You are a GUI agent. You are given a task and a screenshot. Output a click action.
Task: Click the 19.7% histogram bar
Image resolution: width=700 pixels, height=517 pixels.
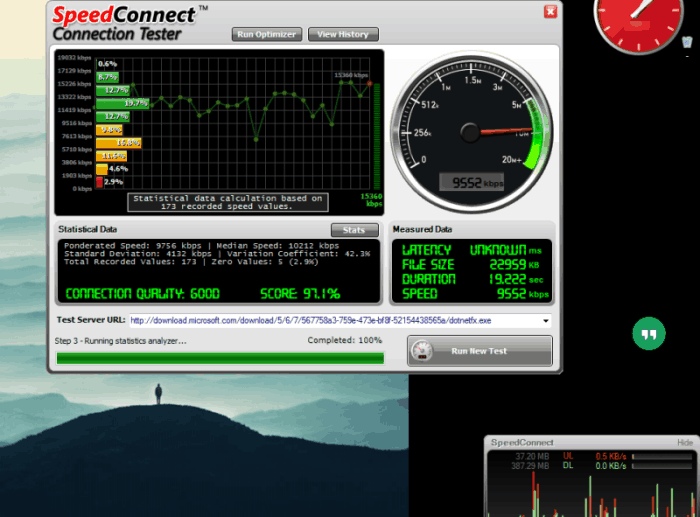click(122, 104)
